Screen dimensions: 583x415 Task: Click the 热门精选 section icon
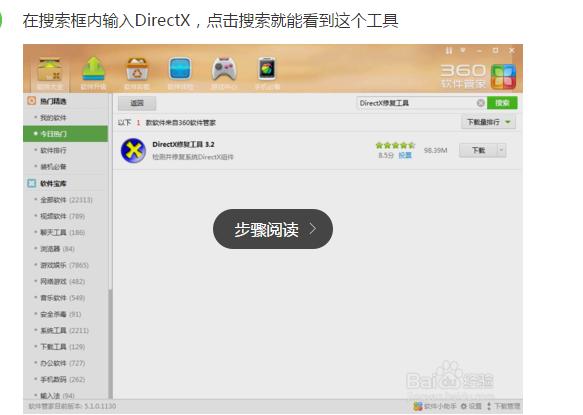(32, 101)
